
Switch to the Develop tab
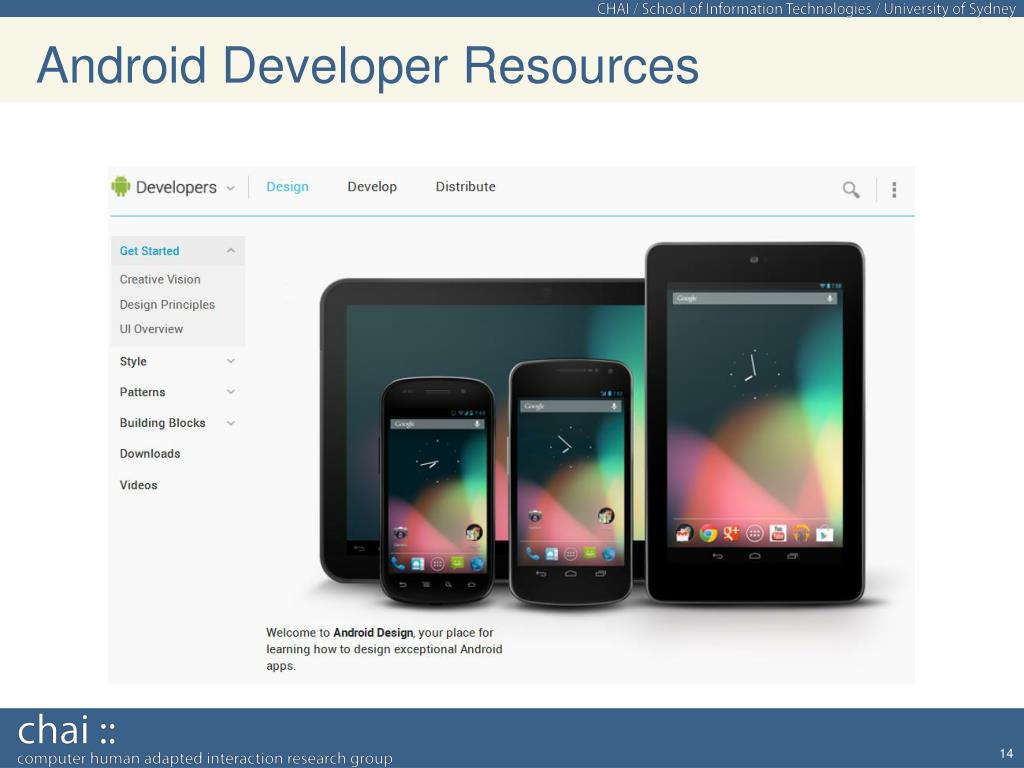pyautogui.click(x=372, y=187)
